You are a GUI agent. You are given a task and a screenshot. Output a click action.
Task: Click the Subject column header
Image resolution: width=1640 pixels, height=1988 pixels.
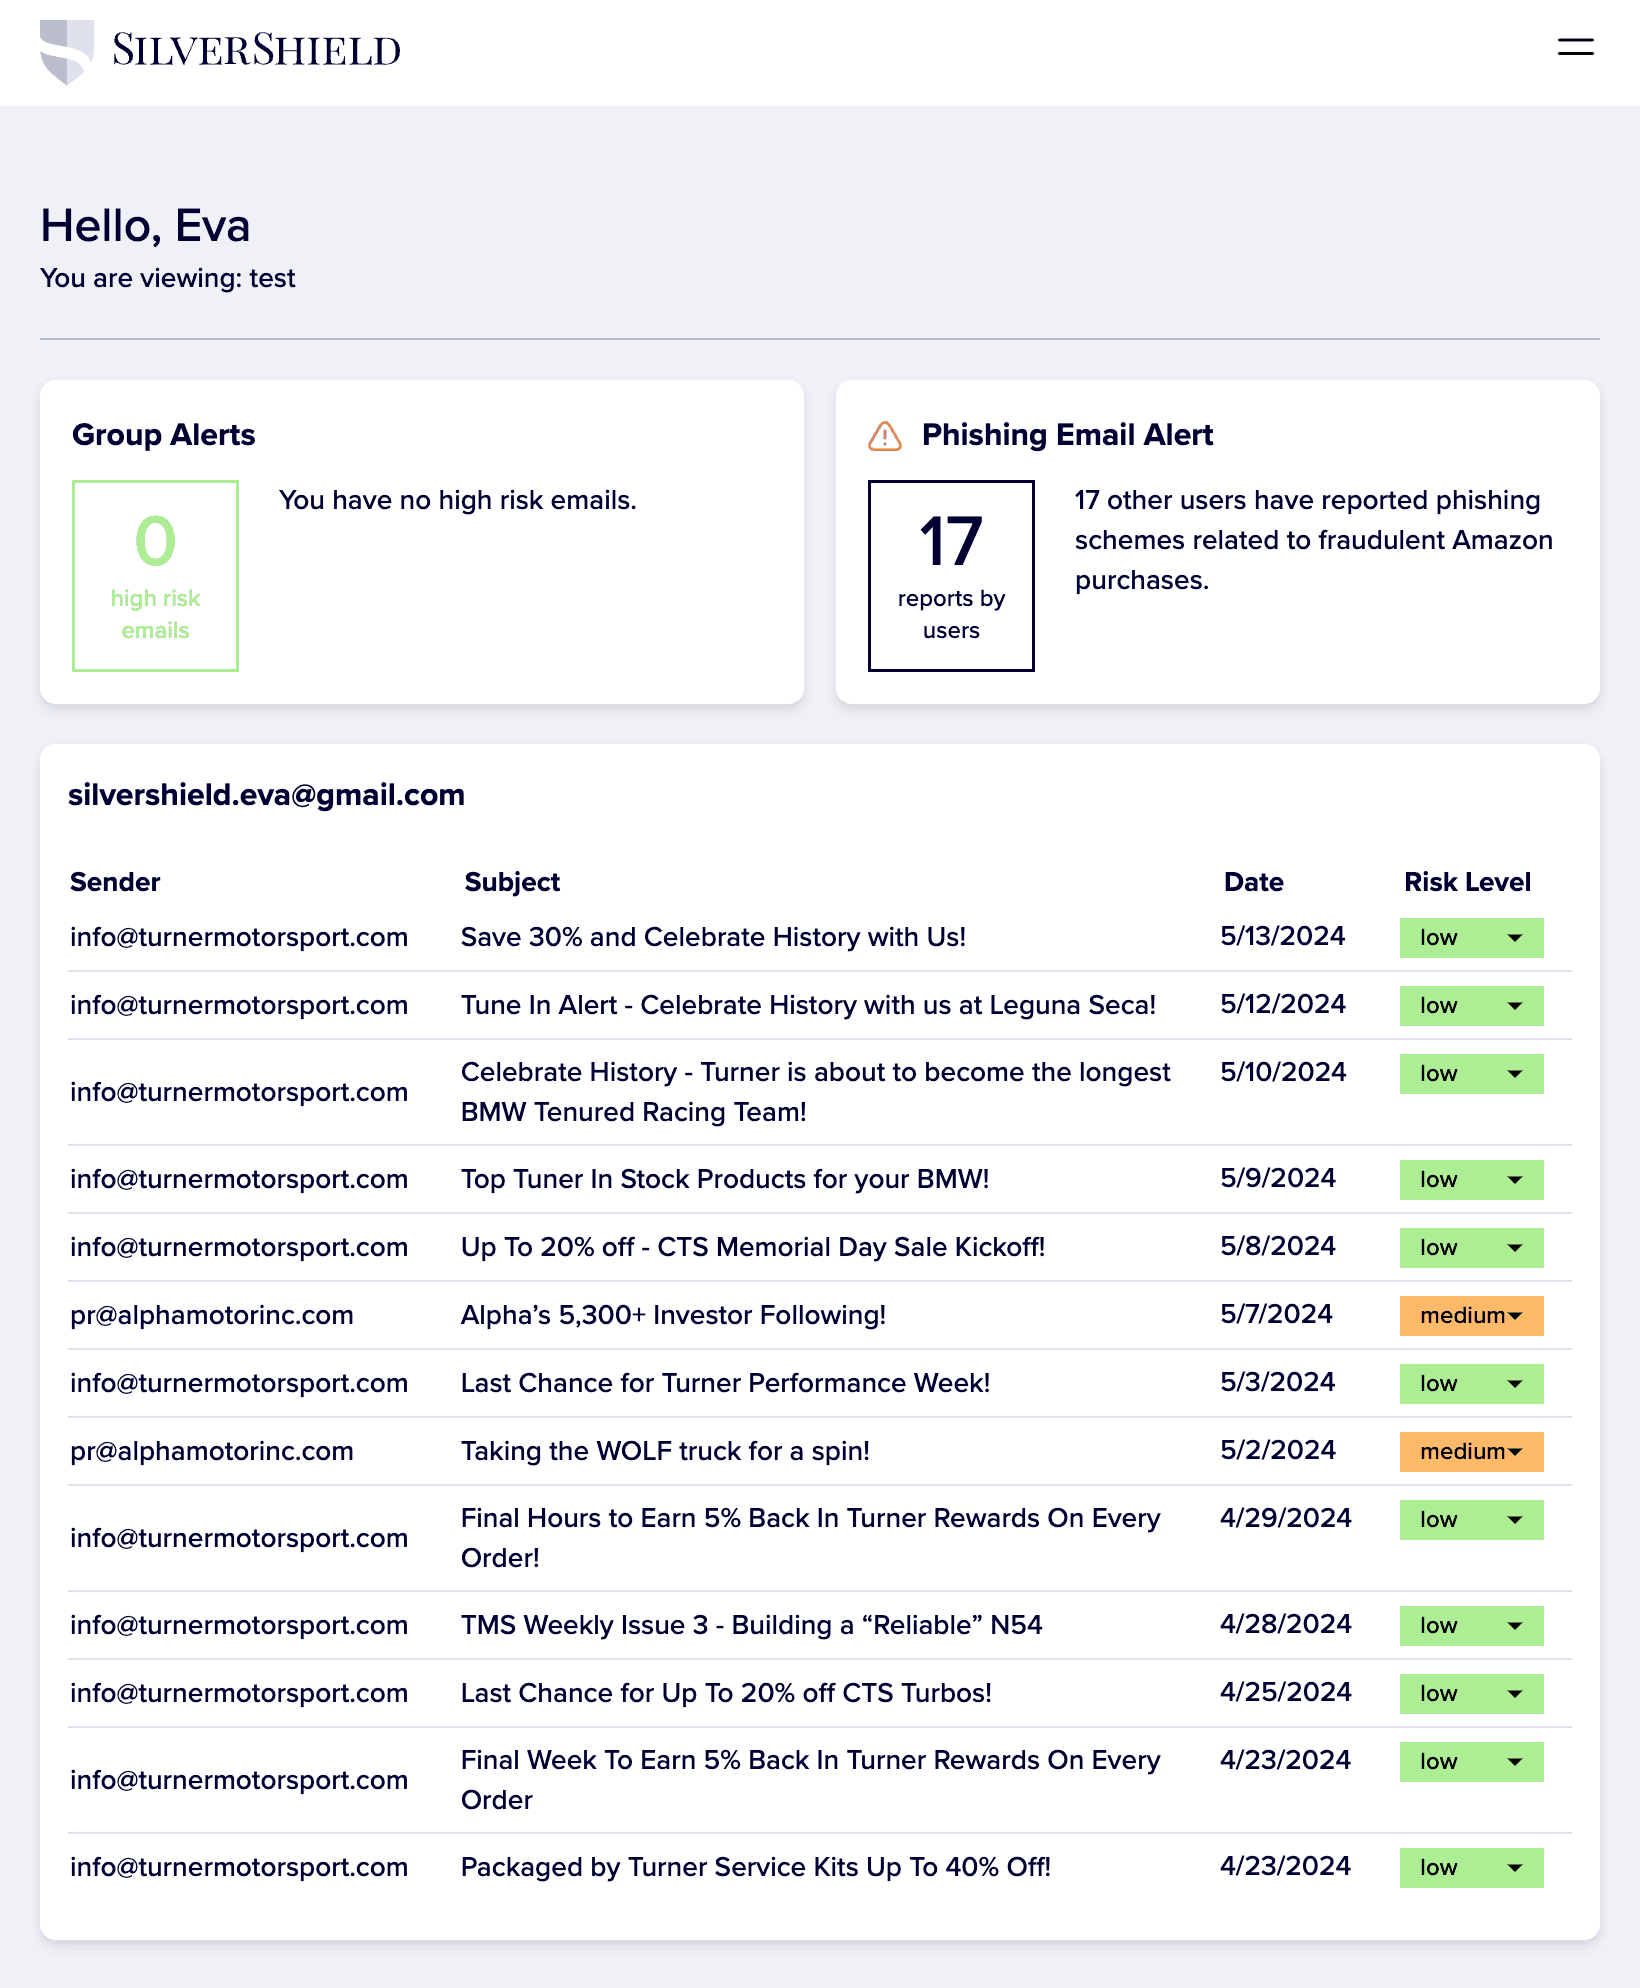coord(512,882)
